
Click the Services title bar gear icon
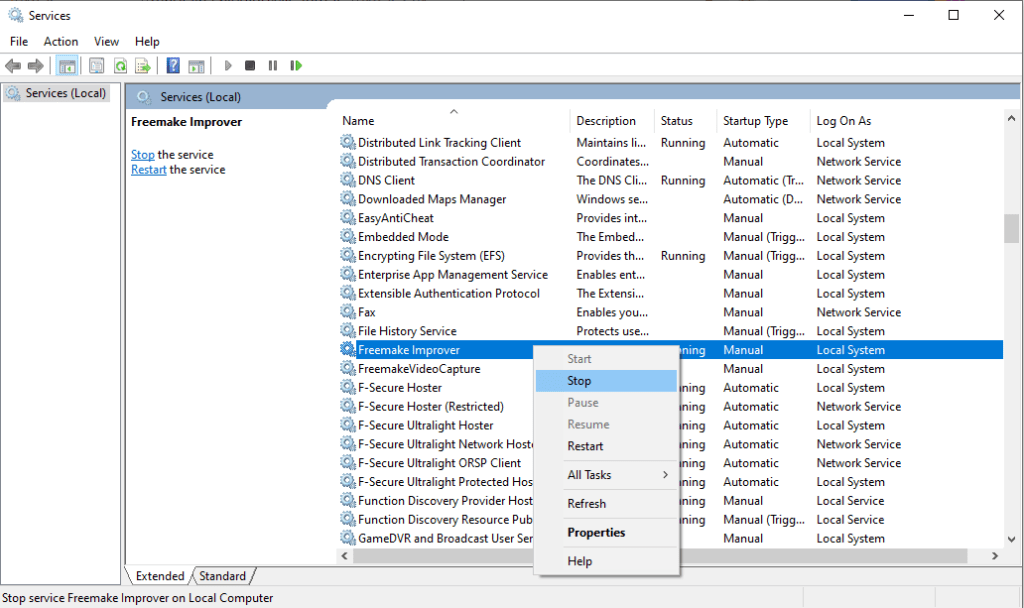16,14
